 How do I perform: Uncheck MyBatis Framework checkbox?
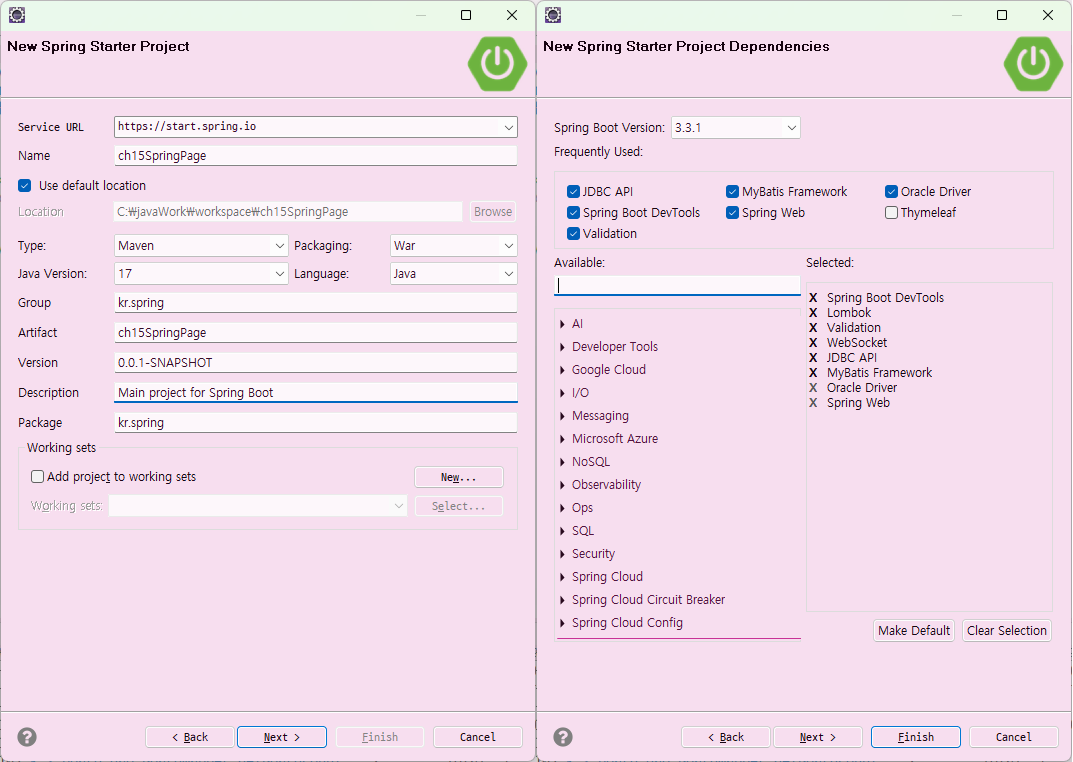[x=732, y=192]
